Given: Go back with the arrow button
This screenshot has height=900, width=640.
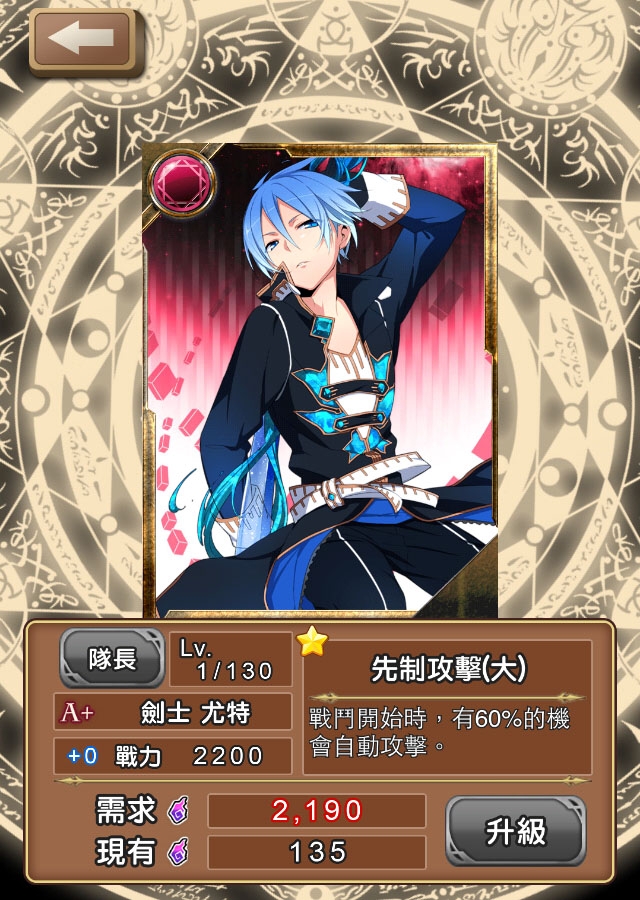Looking at the screenshot, I should 84,40.
